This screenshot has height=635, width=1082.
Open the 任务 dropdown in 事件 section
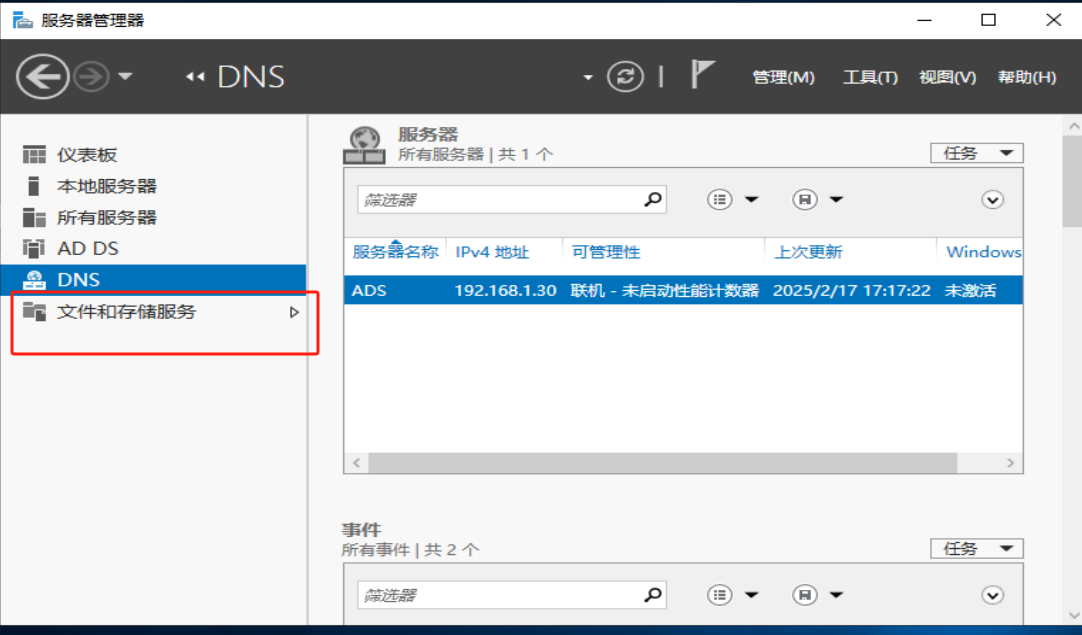tap(977, 549)
